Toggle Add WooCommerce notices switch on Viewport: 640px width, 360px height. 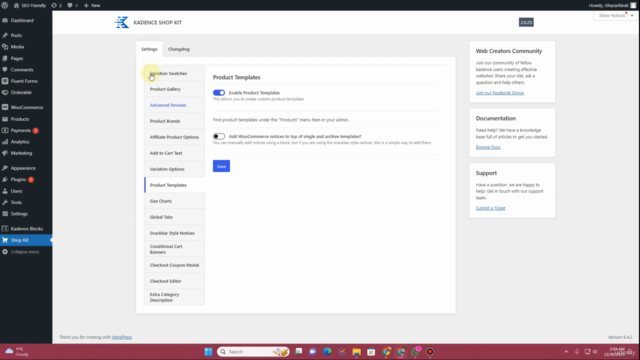coord(219,136)
